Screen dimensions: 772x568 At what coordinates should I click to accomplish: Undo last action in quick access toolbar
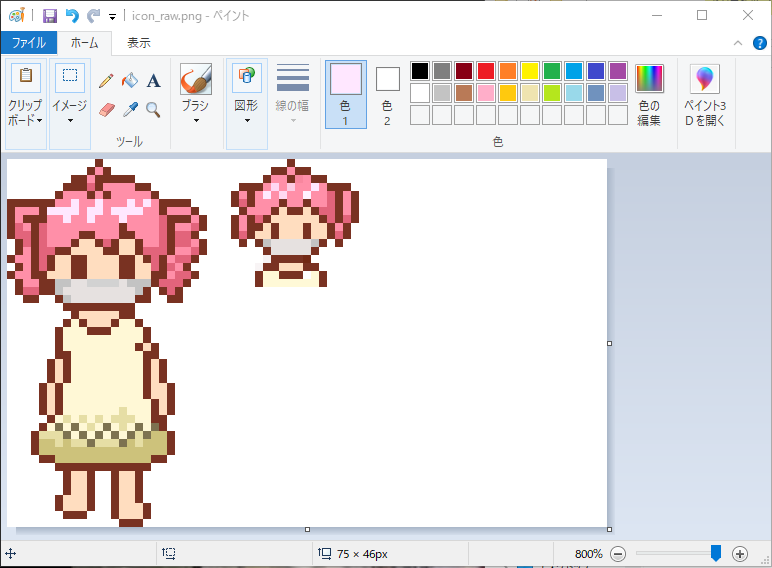72,16
